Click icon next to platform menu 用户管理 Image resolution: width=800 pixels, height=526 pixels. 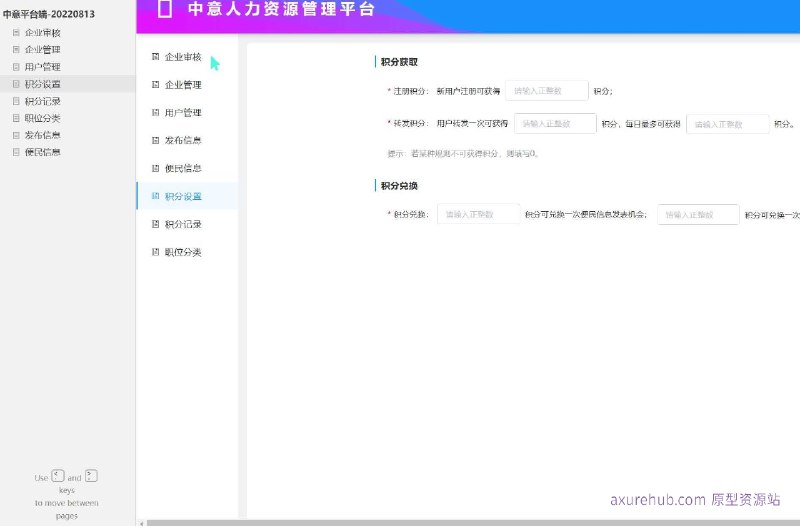click(156, 113)
